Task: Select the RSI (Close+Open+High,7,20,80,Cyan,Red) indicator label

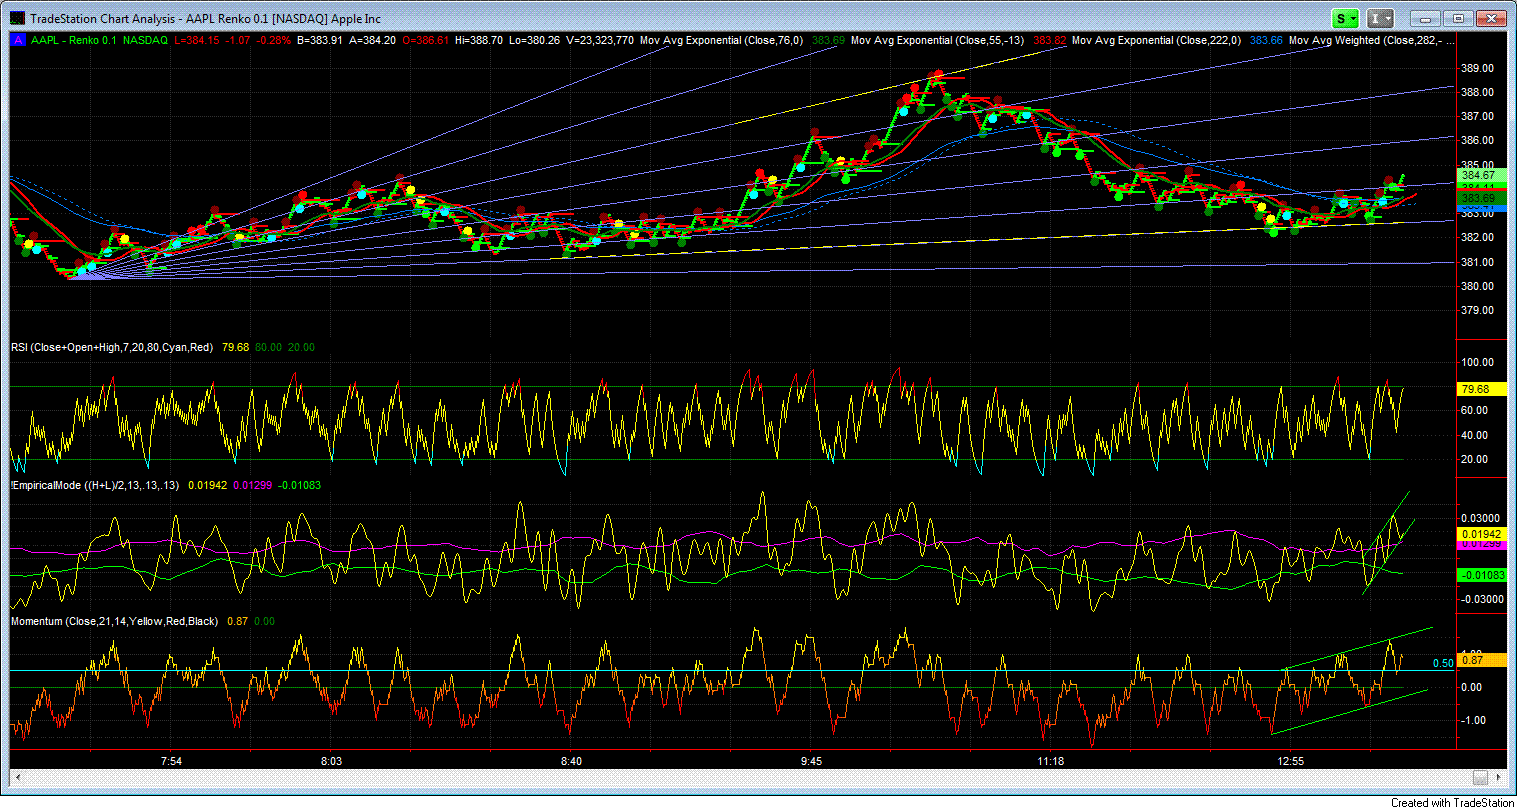Action: [x=113, y=347]
